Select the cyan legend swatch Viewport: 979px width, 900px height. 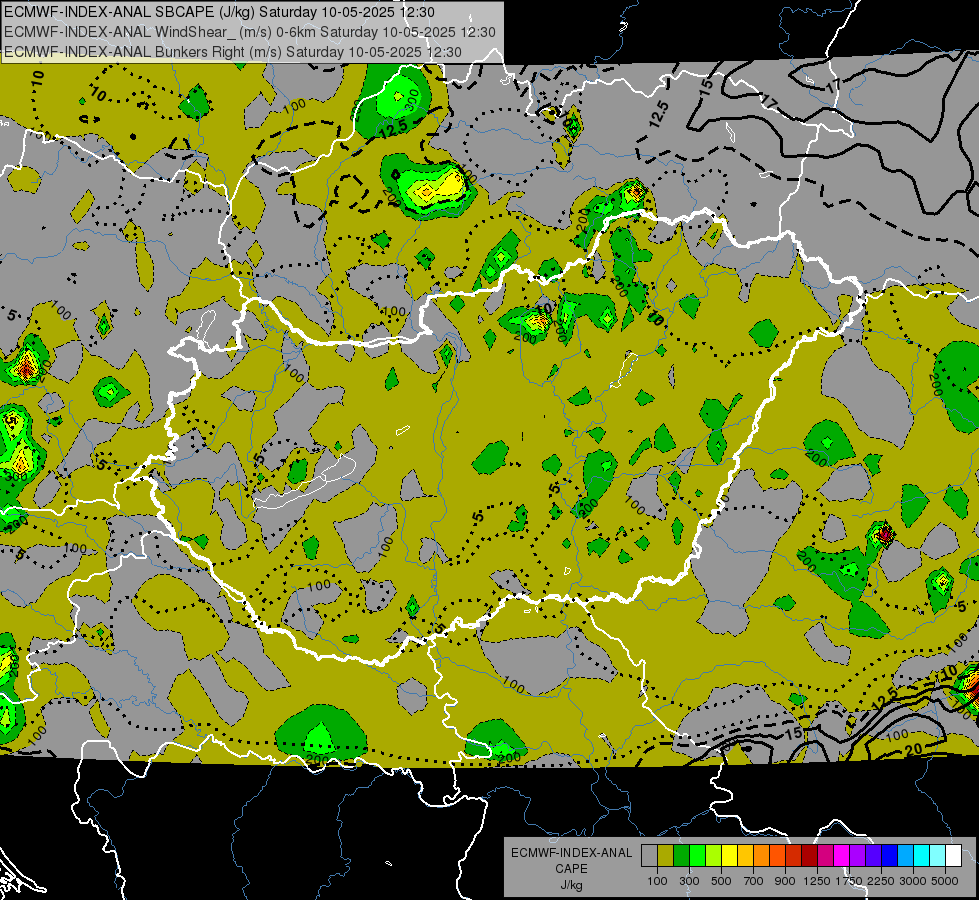922,855
